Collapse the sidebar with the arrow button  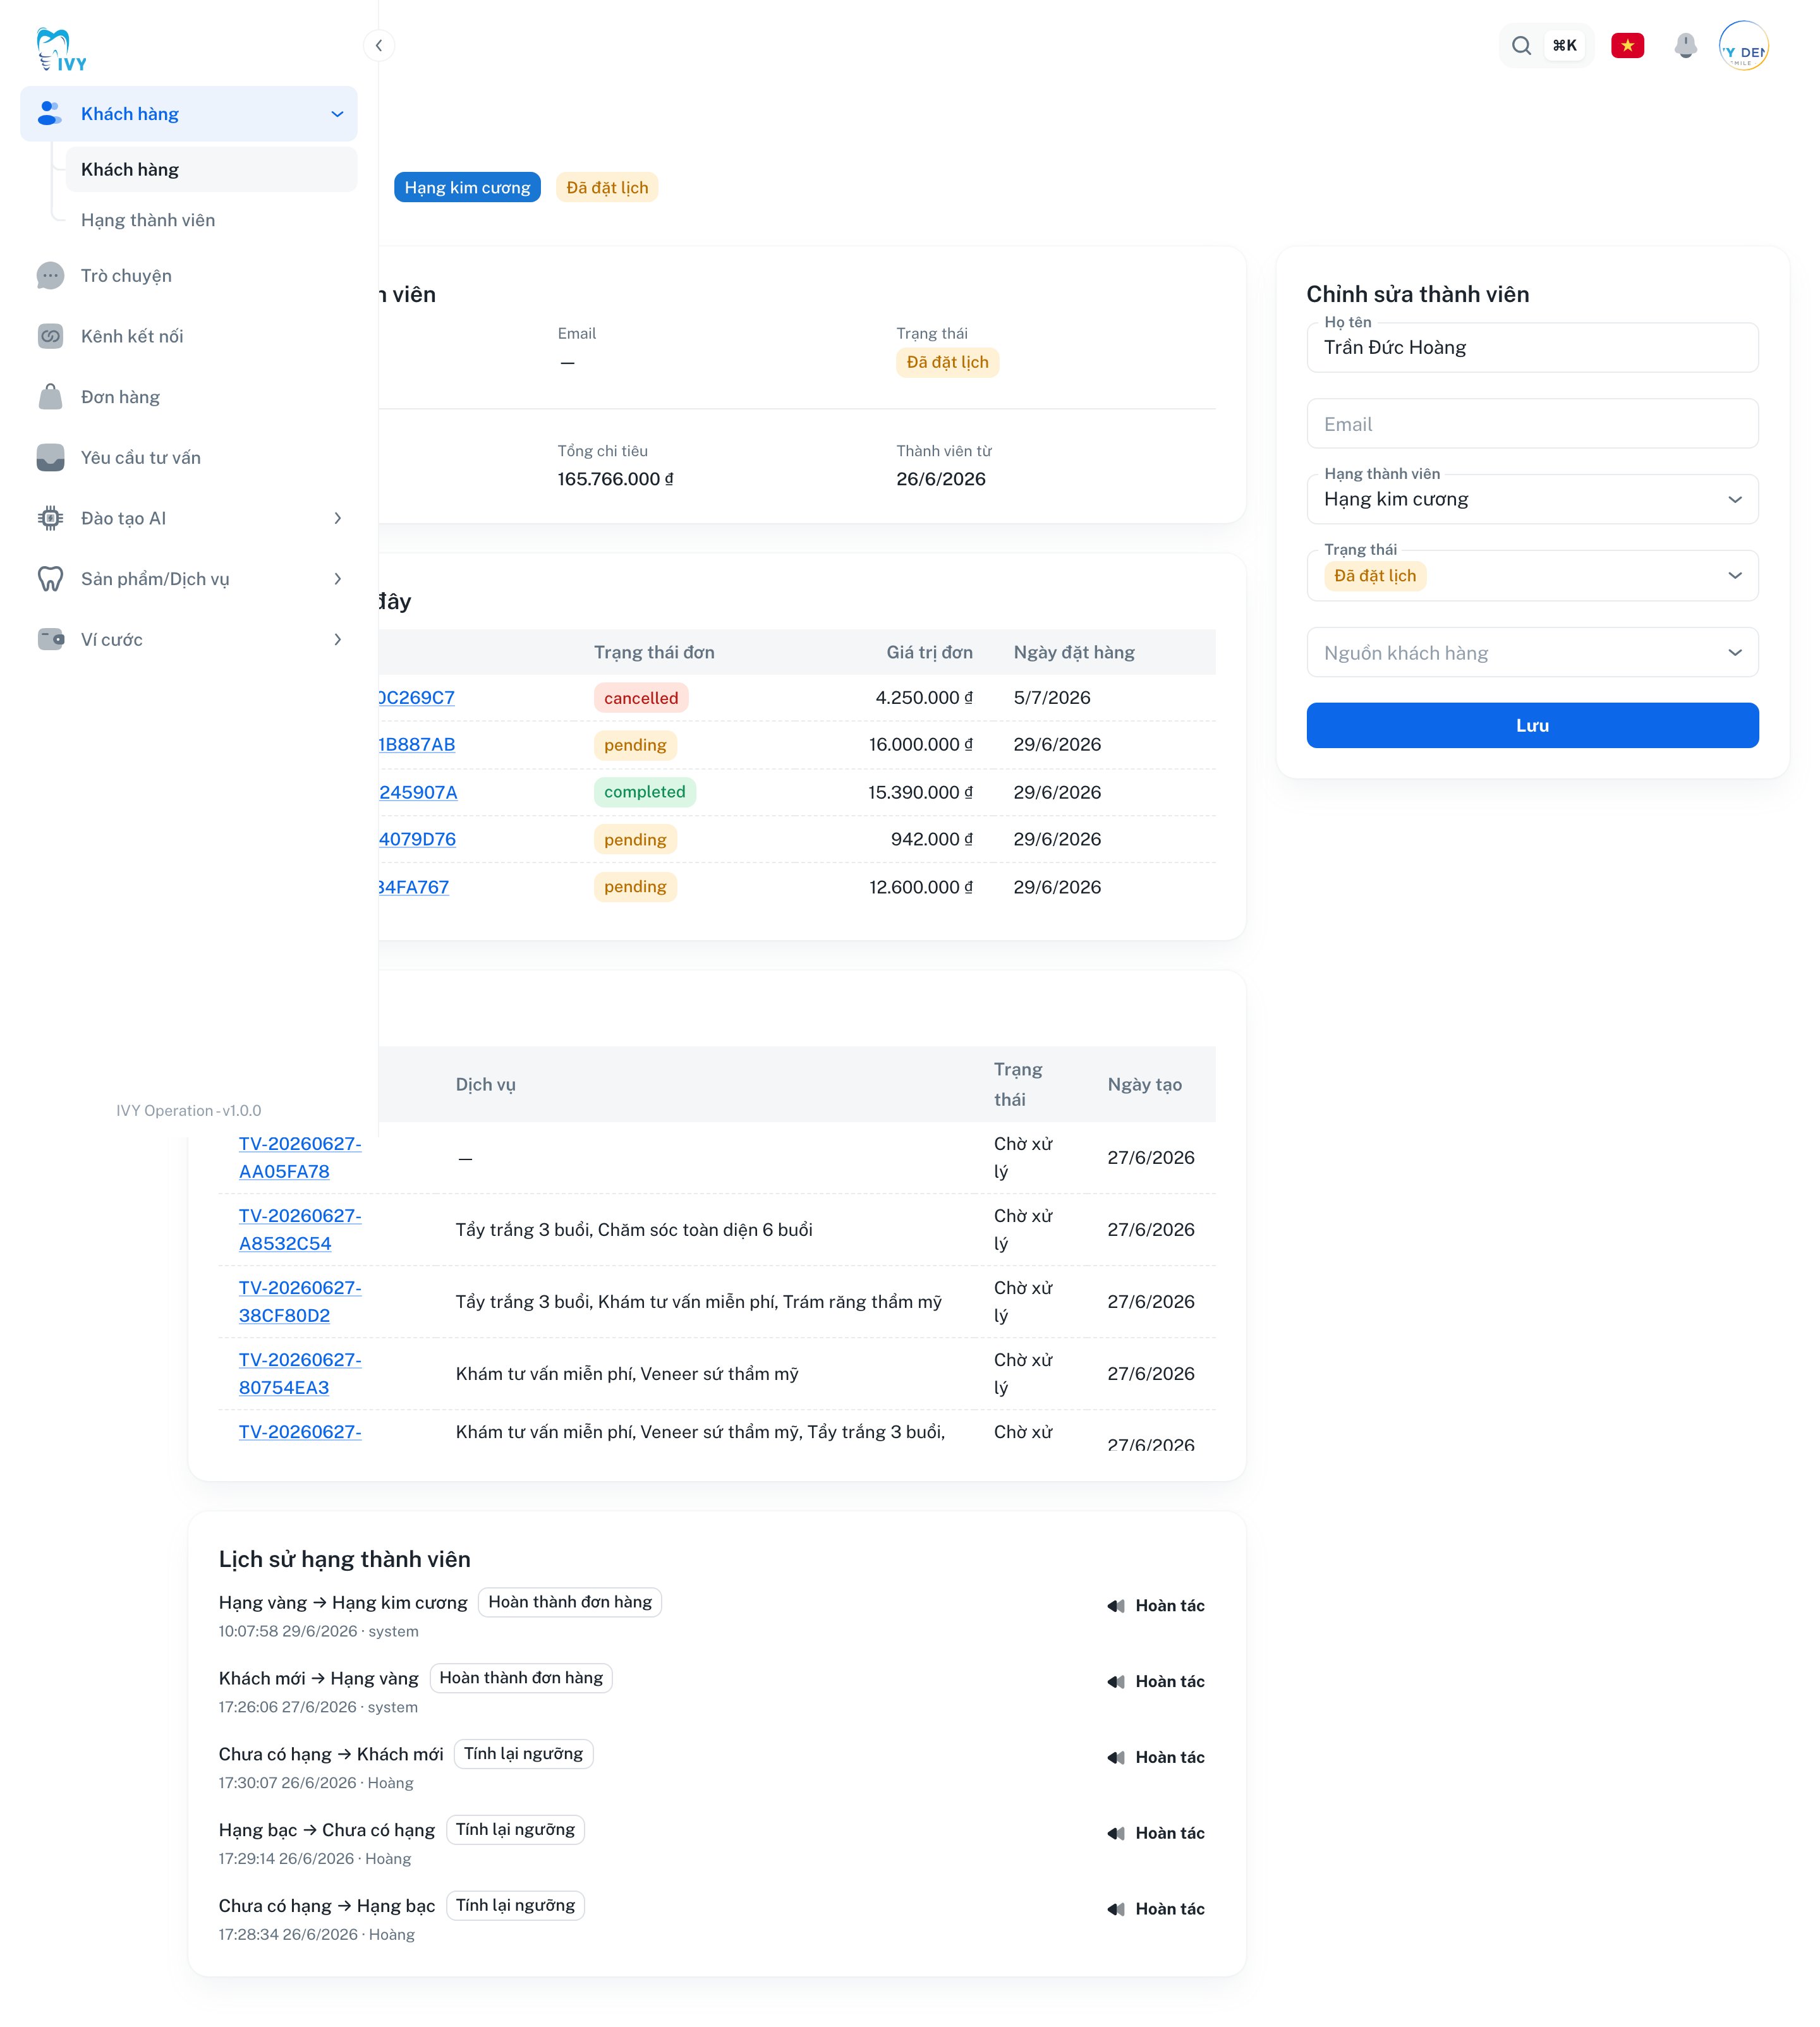(379, 45)
